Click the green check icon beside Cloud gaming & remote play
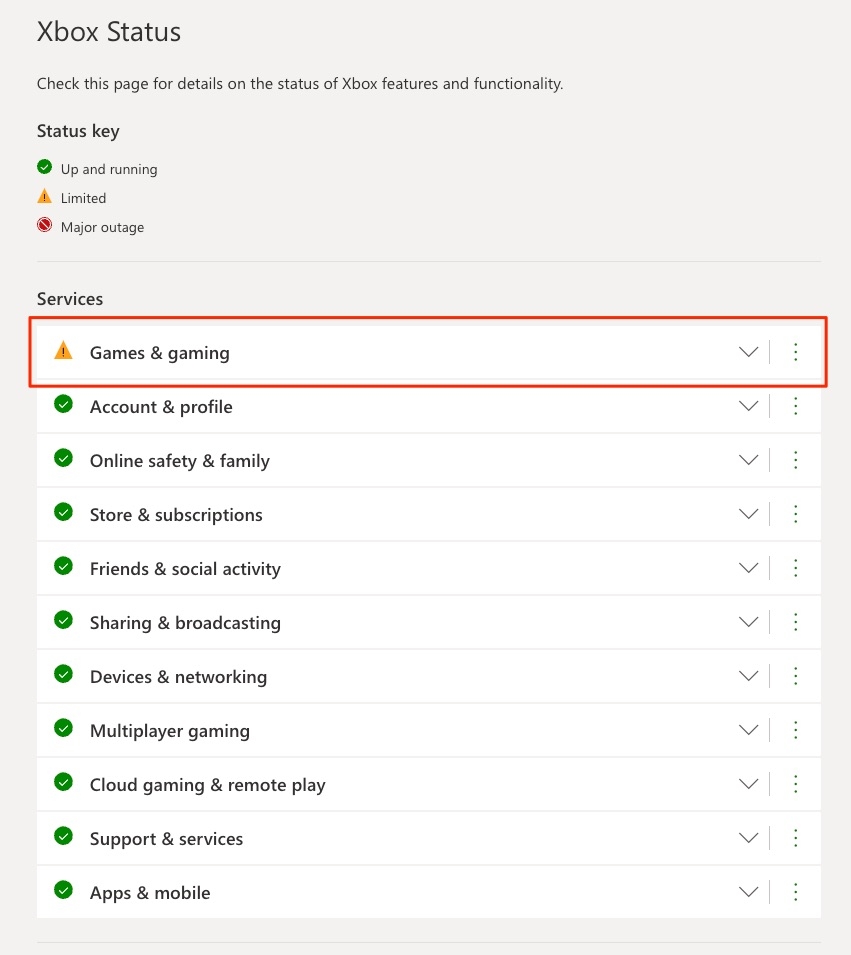Screen dimensions: 851x955 tap(63, 782)
